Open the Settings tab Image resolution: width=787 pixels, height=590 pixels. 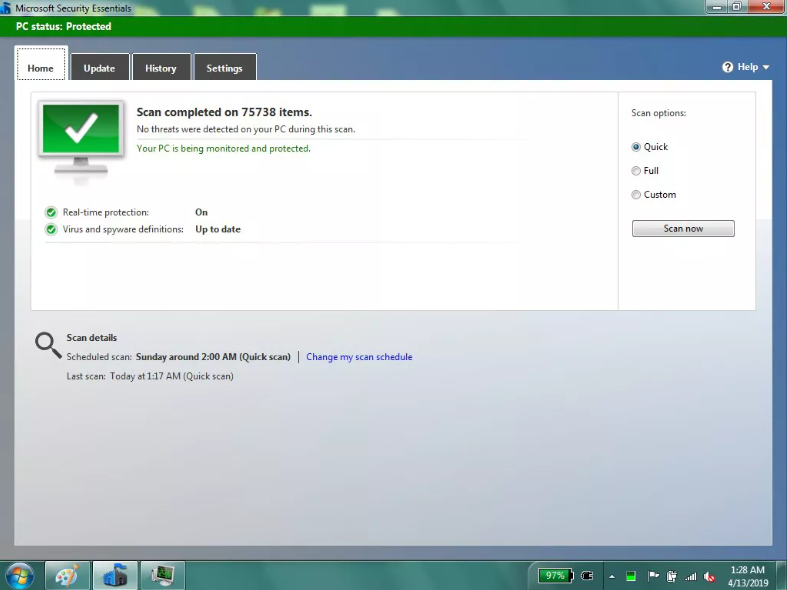pos(224,68)
